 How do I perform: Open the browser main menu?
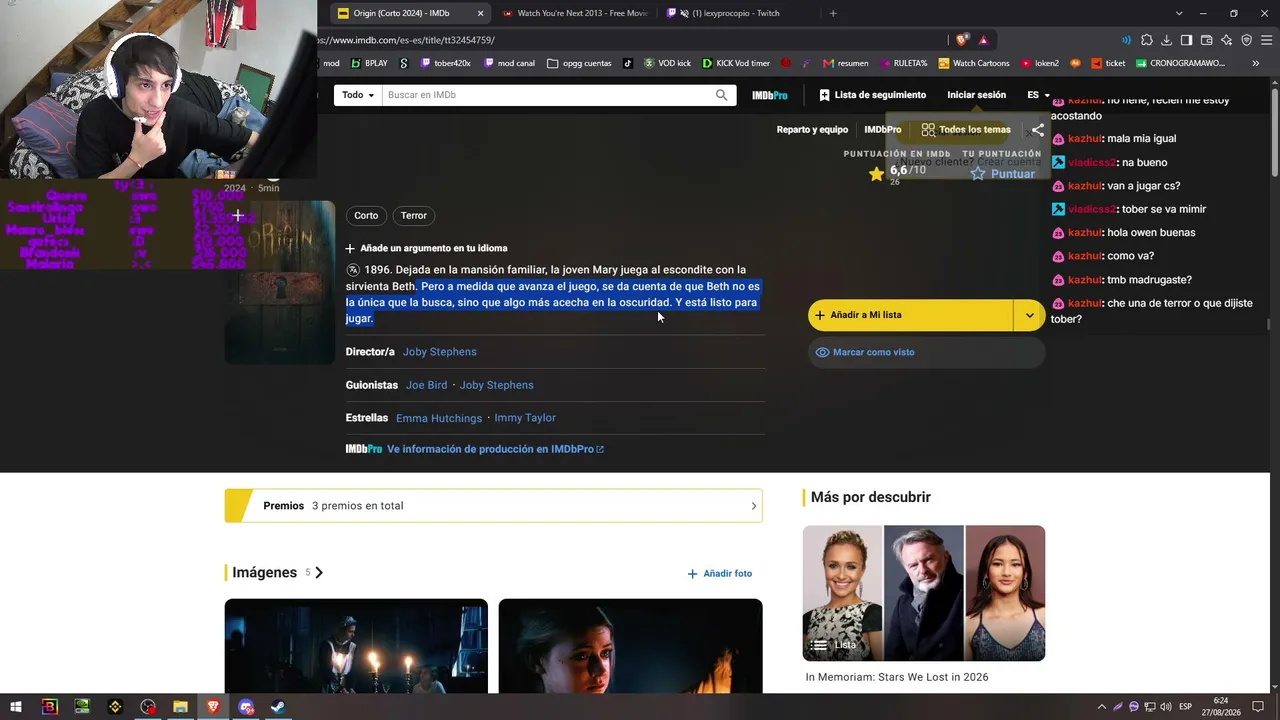(x=1266, y=40)
